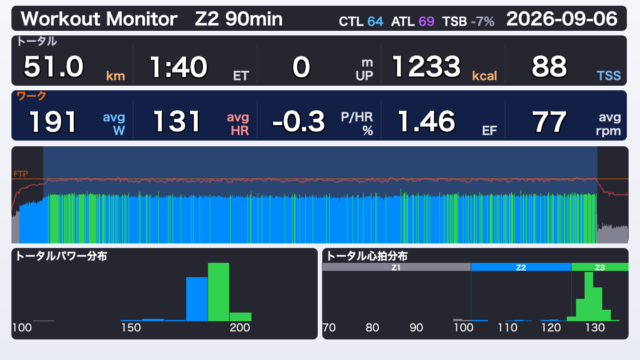Click the ATL 69 value

[413, 21]
